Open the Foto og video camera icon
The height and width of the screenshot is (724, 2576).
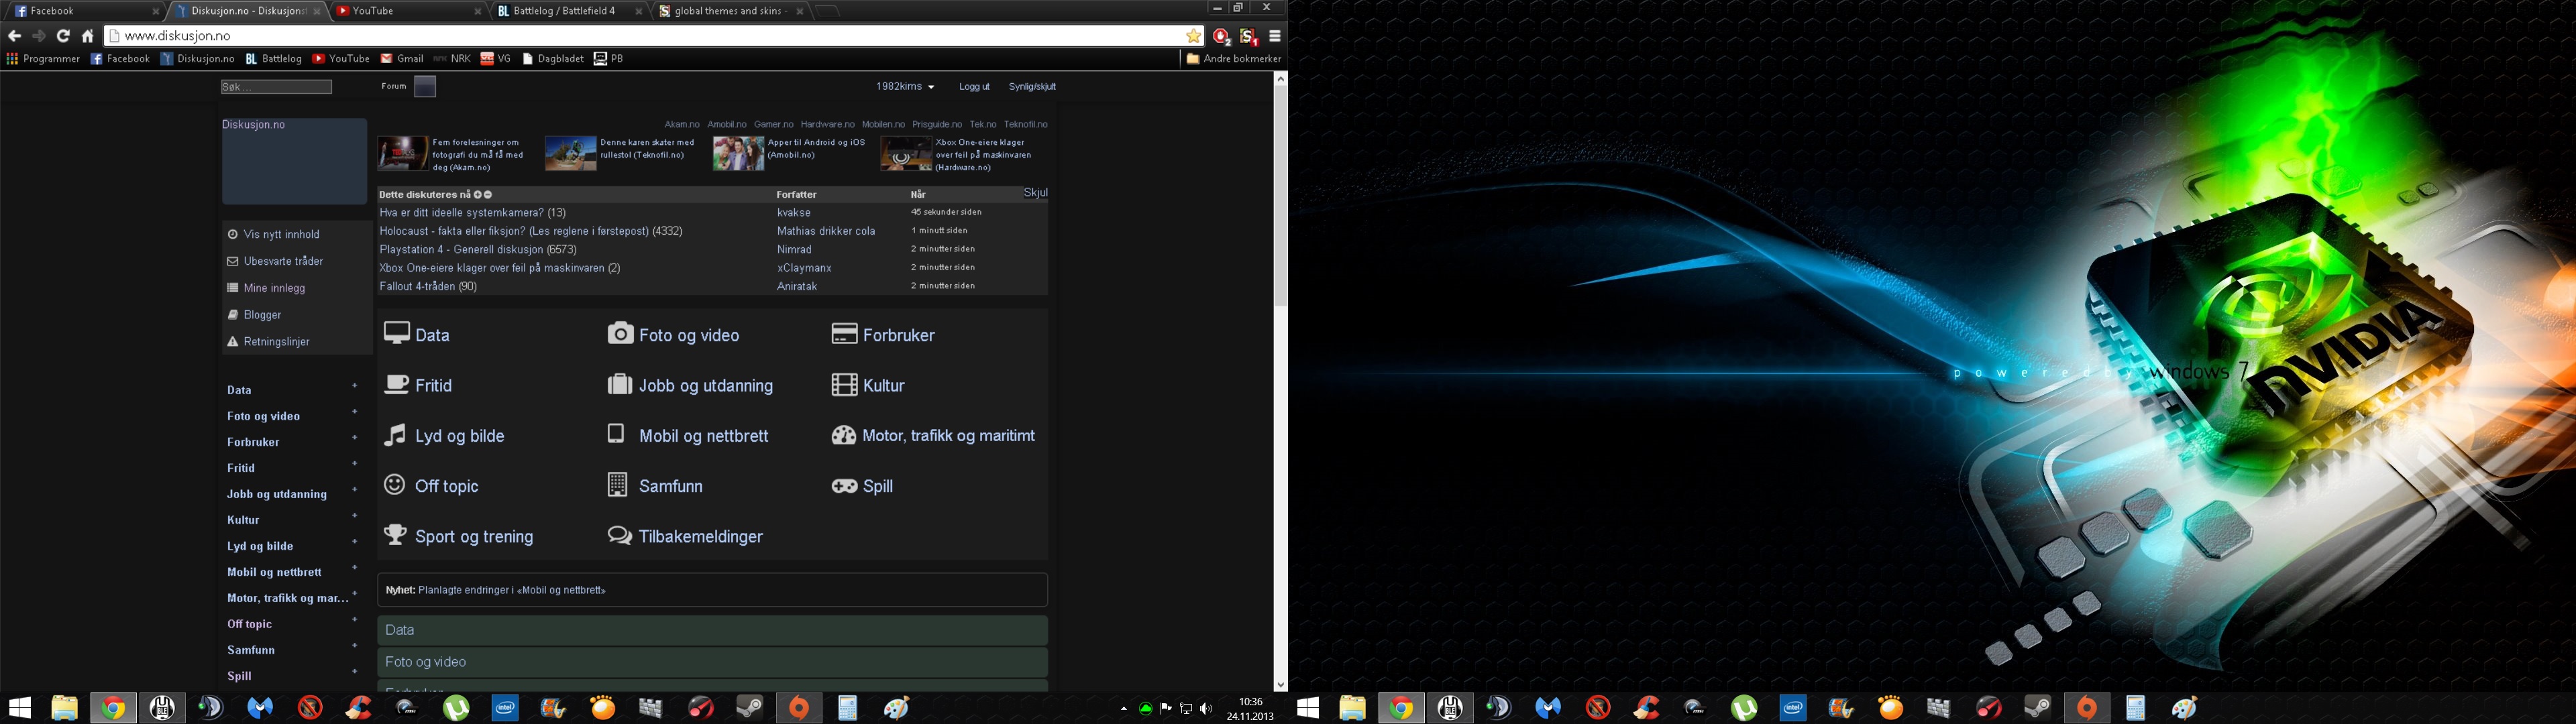(620, 333)
